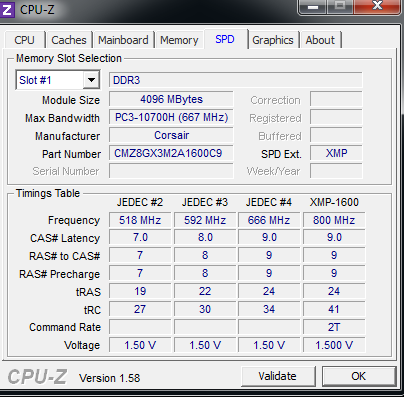Viewport: 404px width, 397px height.
Task: Click the Validate button
Action: [278, 376]
